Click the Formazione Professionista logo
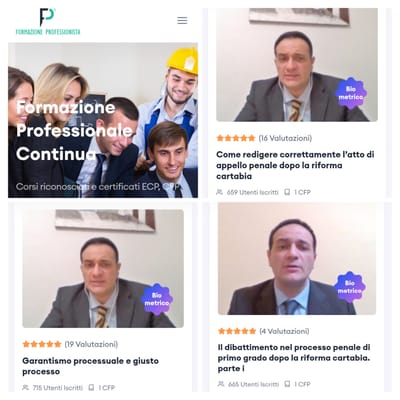Image resolution: width=400 pixels, height=400 pixels. (x=48, y=22)
